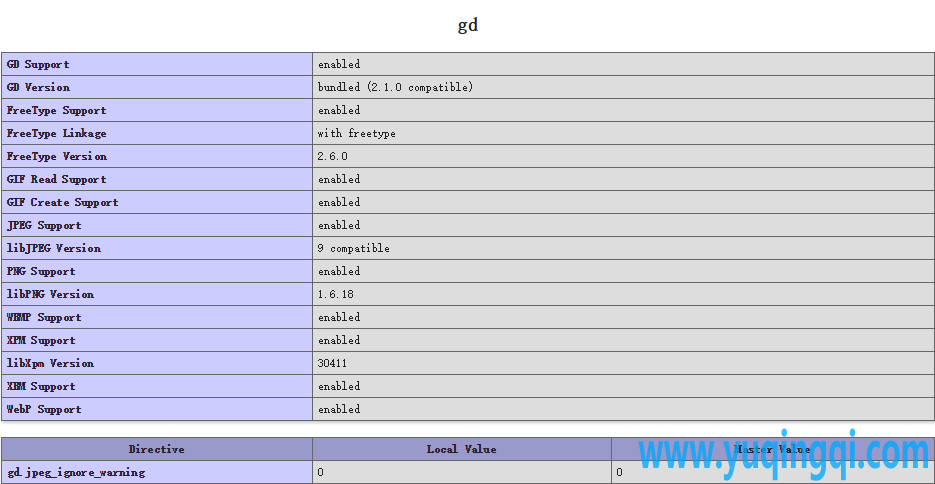Image resolution: width=935 pixels, height=484 pixels.
Task: Select the "XPM Support" label cell
Action: pyautogui.click(x=157, y=340)
